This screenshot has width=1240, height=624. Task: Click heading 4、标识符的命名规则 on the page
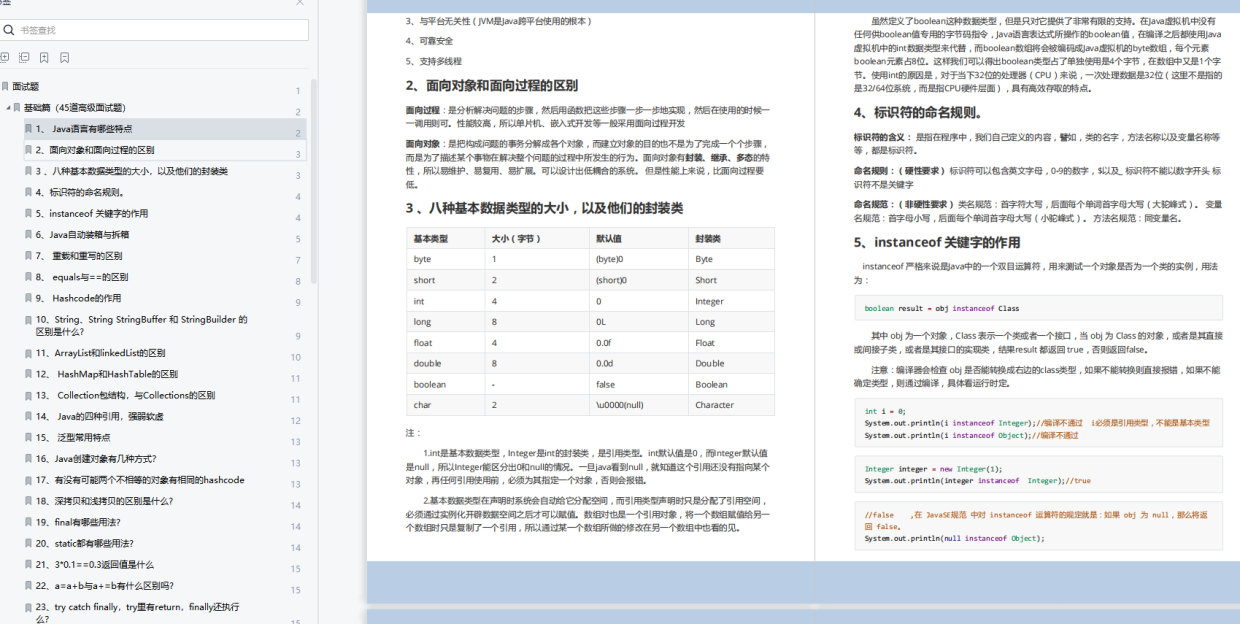[918, 112]
